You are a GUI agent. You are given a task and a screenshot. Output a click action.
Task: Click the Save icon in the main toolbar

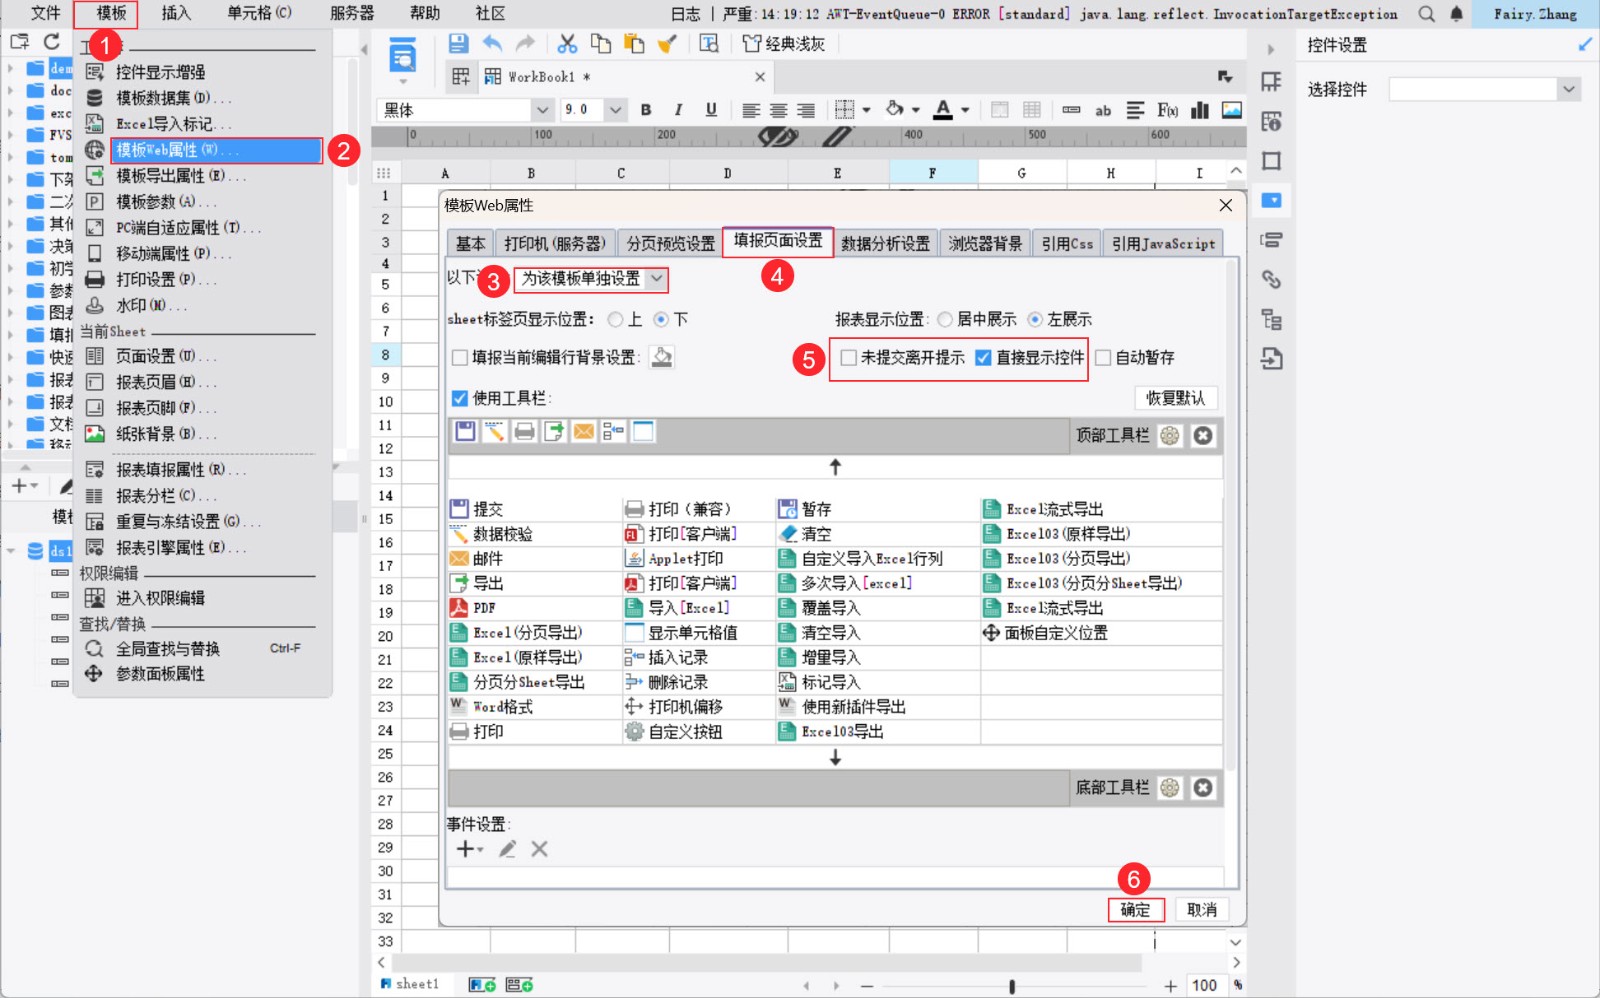(x=458, y=44)
